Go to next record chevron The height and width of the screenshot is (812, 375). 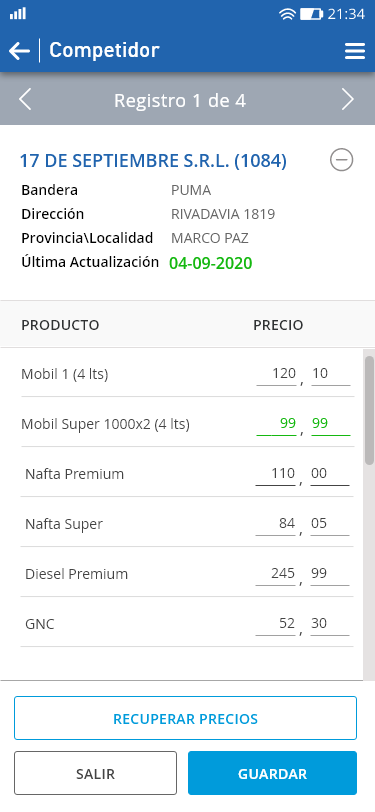(x=348, y=99)
